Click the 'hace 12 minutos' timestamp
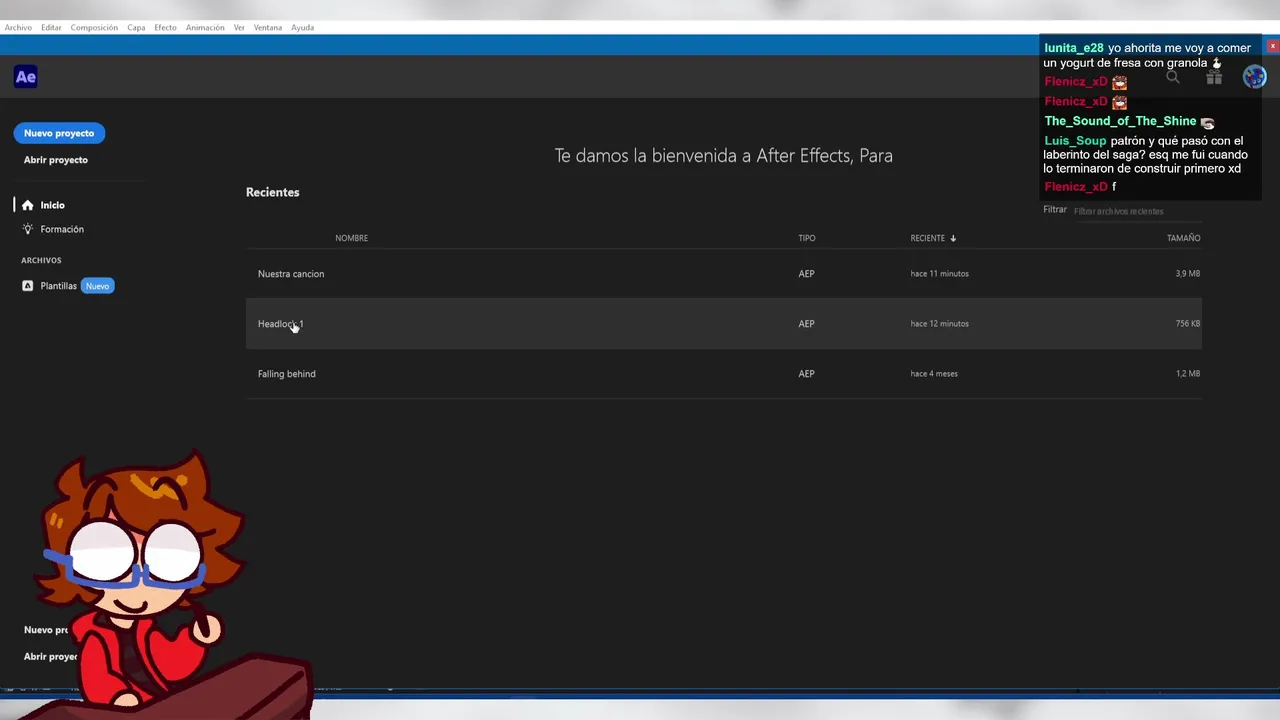 point(939,324)
